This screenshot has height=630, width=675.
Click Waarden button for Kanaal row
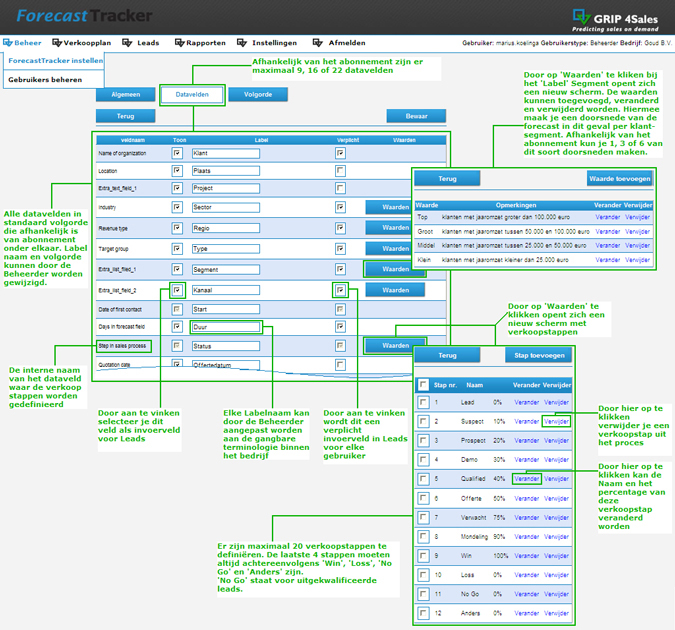(395, 290)
